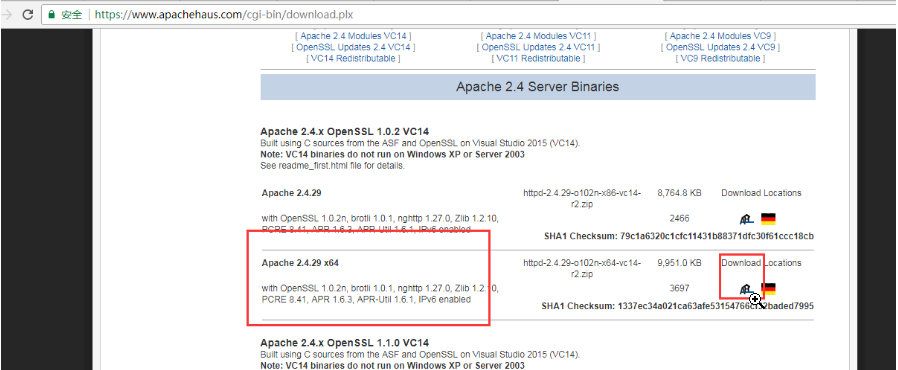Open Apache 2.4 Modules VC9 link
Screen dimensions: 898x370
point(720,36)
